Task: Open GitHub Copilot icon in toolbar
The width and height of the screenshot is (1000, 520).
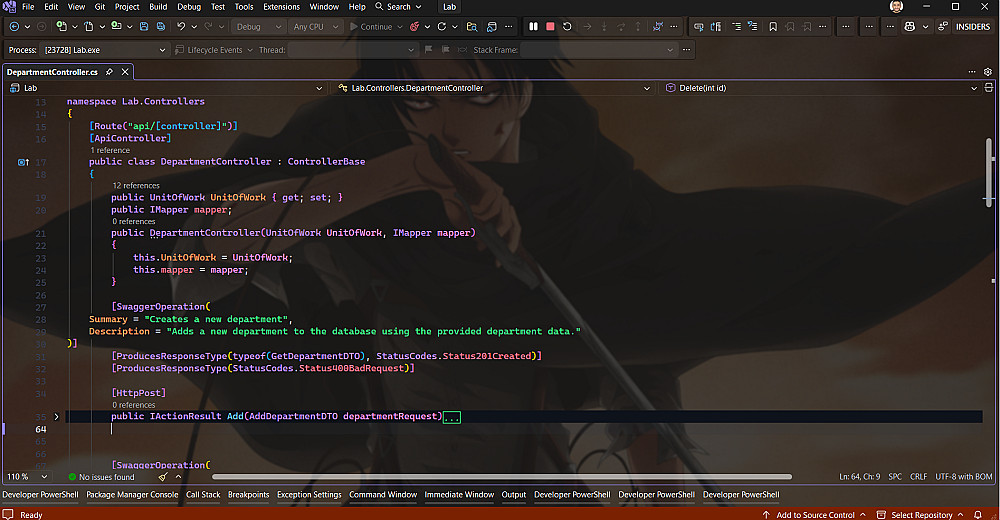Action: (909, 27)
